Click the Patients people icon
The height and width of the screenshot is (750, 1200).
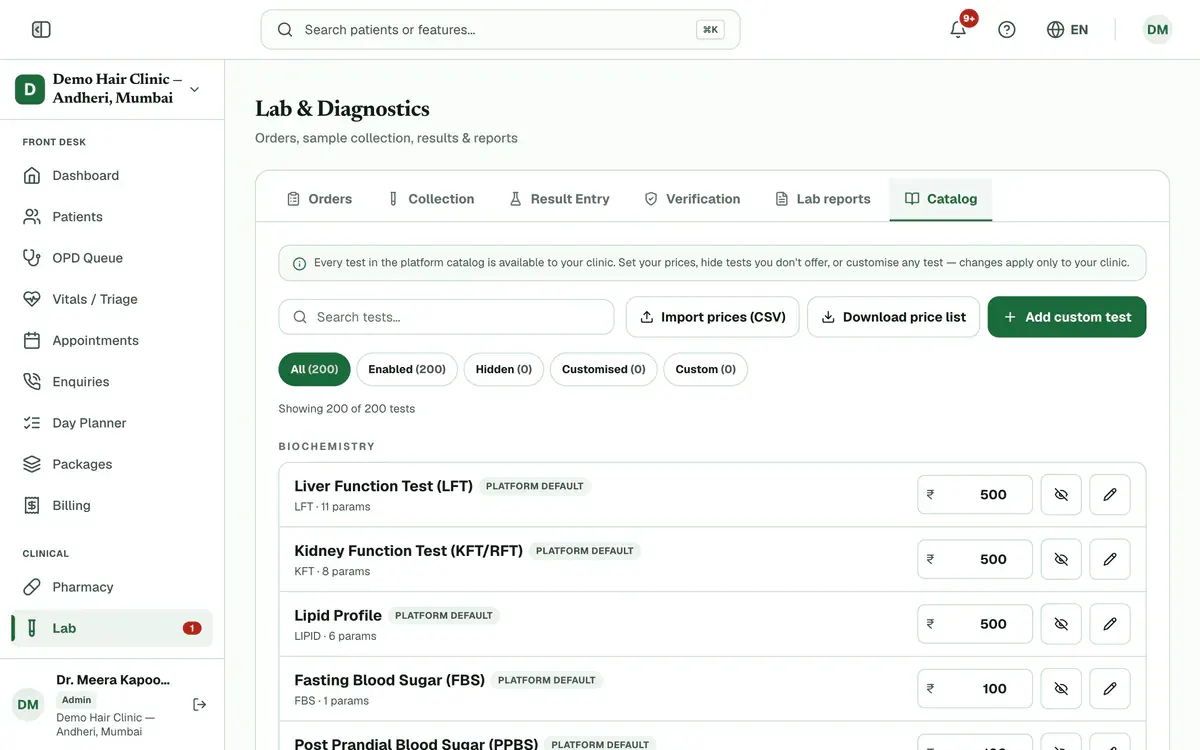pos(32,217)
